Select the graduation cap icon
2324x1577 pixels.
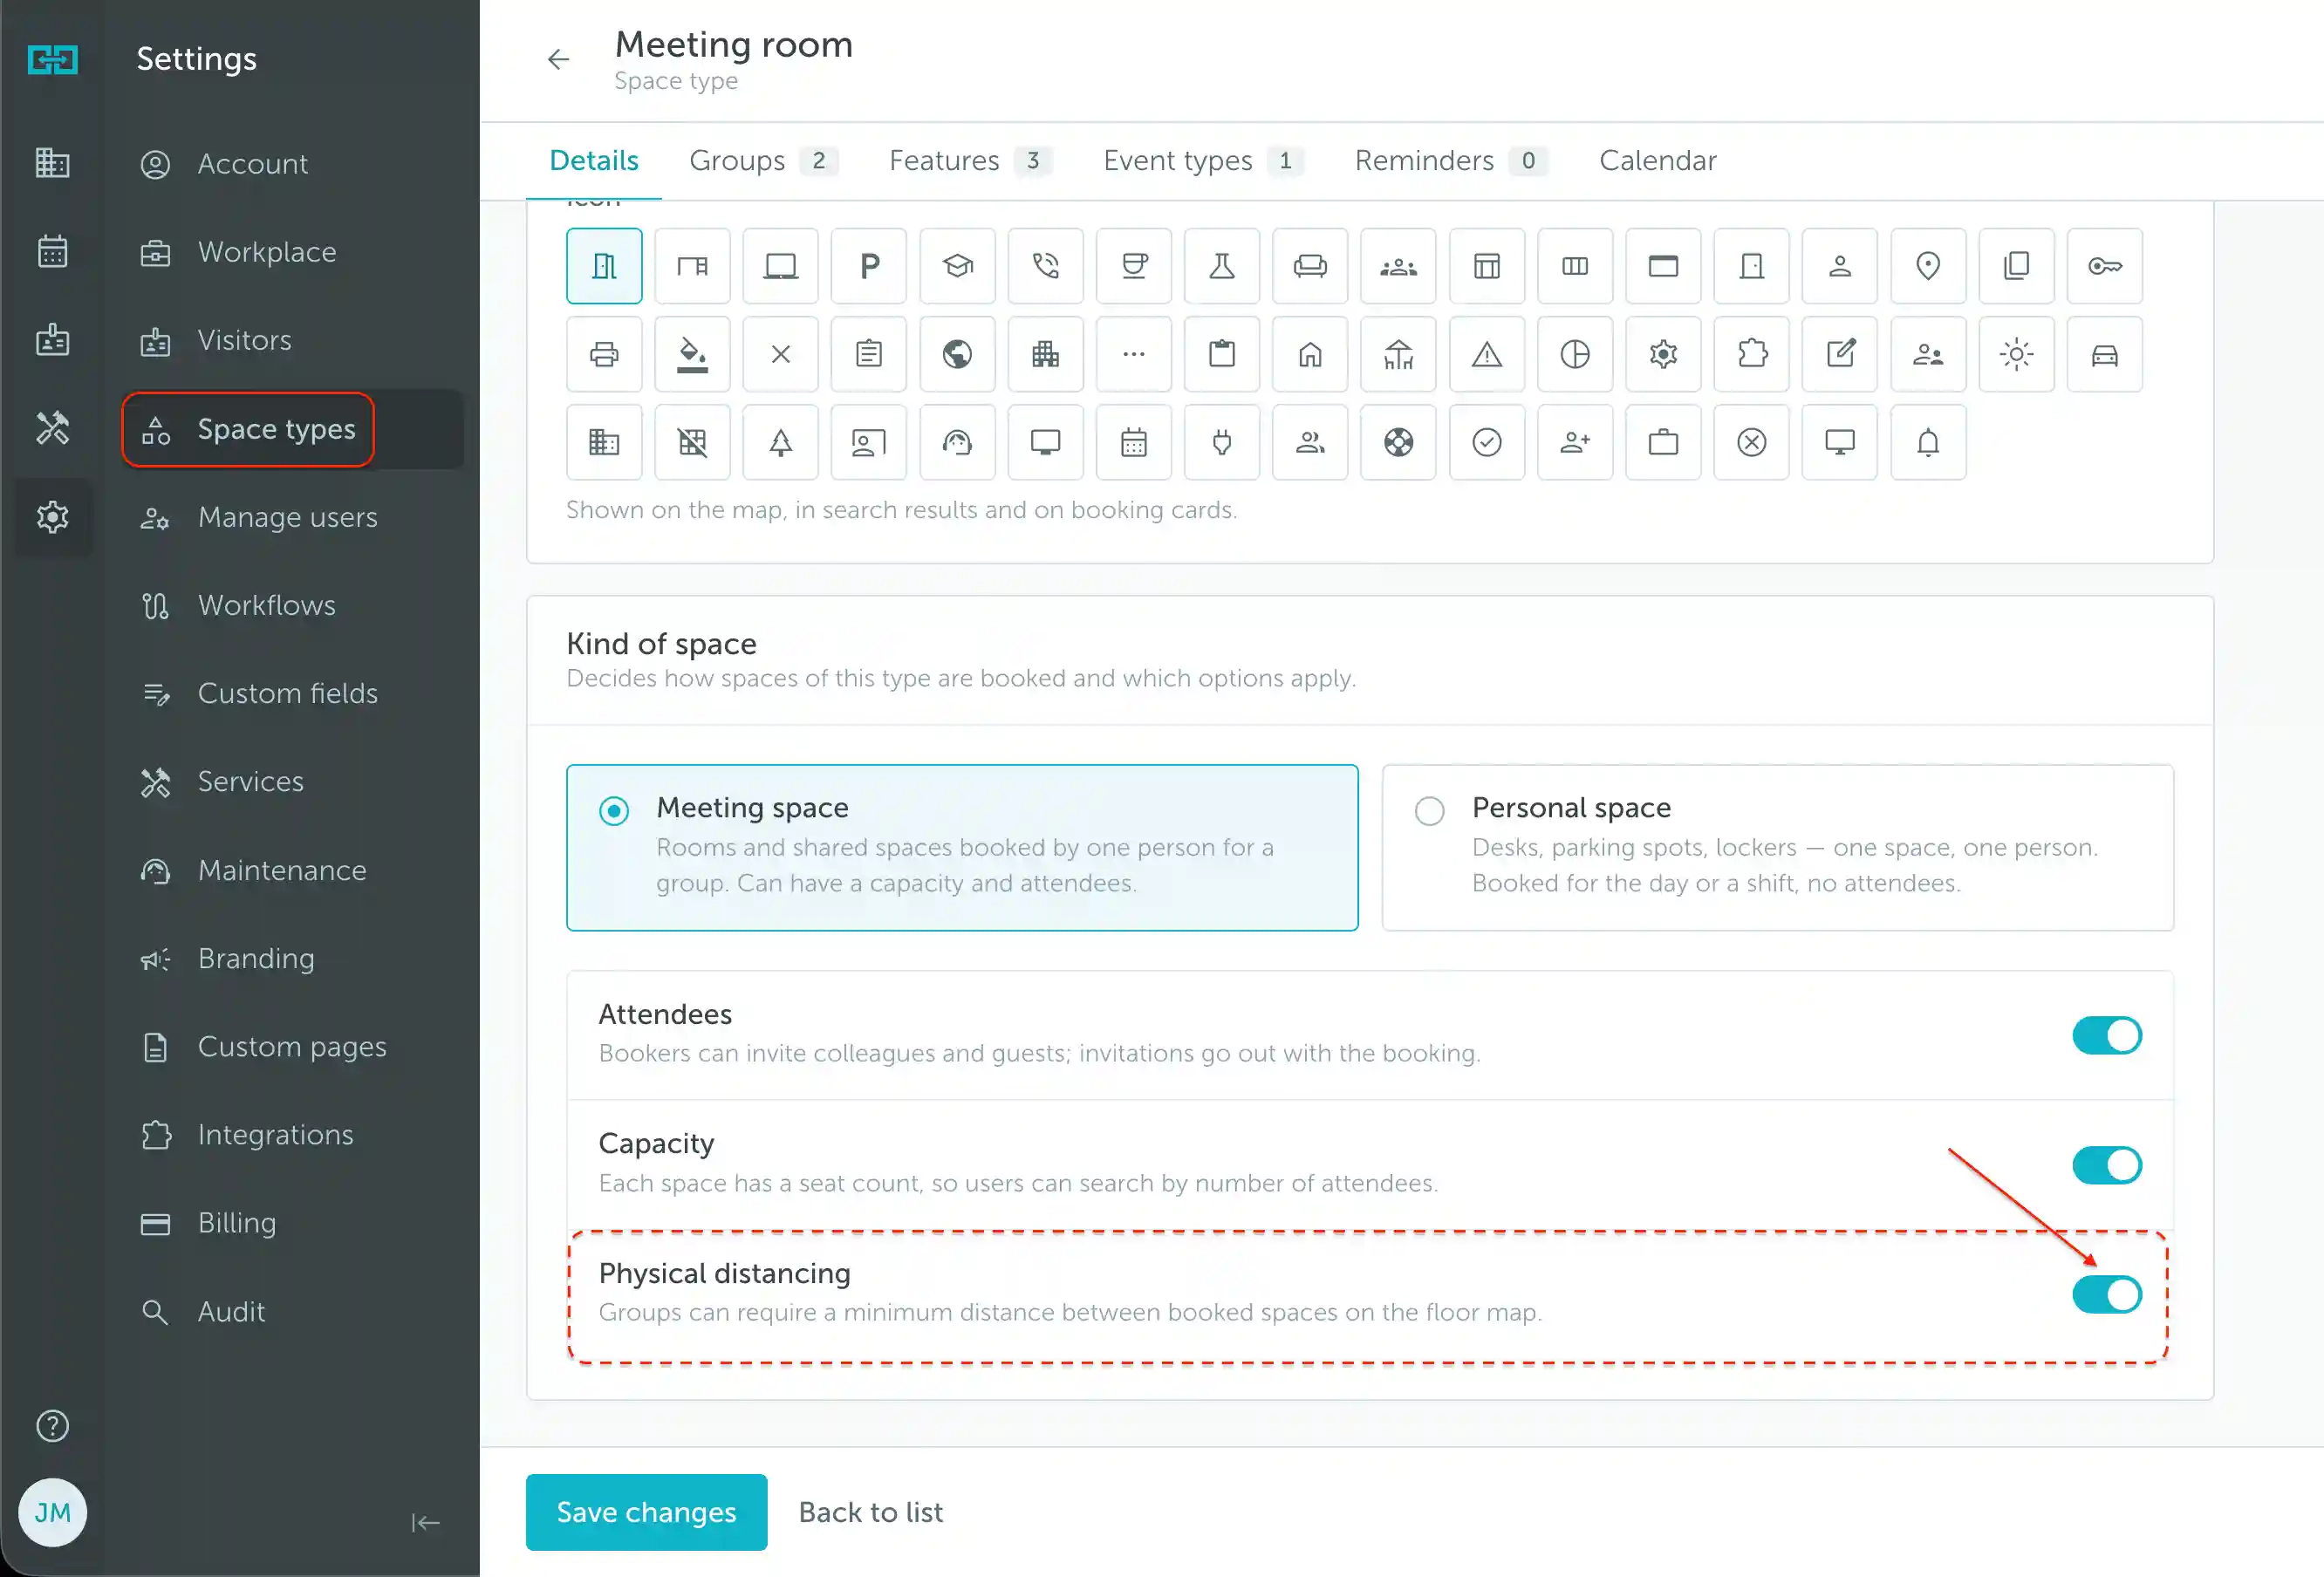(957, 266)
